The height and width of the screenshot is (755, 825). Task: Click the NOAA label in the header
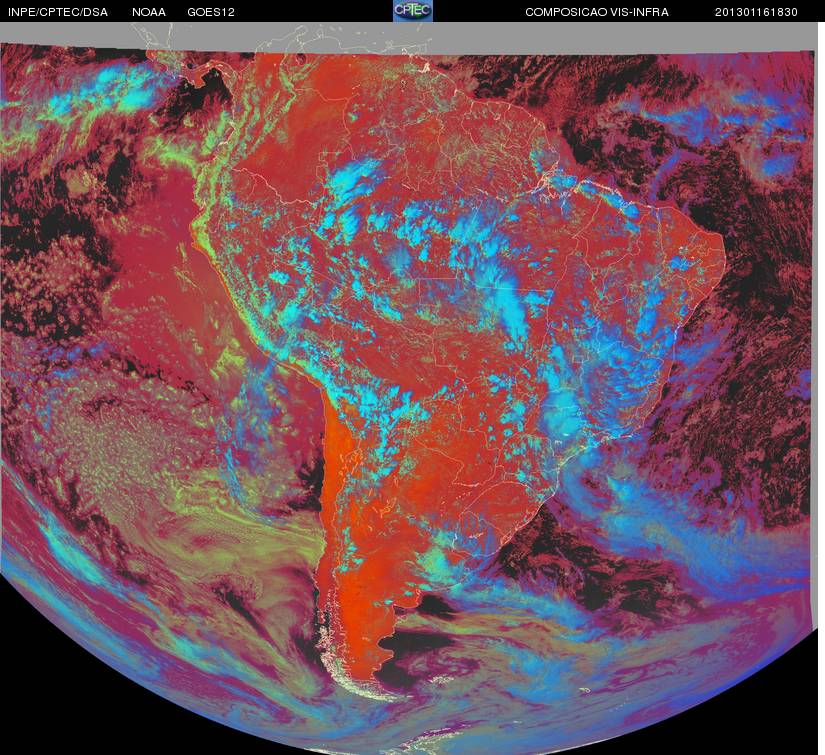tap(149, 12)
